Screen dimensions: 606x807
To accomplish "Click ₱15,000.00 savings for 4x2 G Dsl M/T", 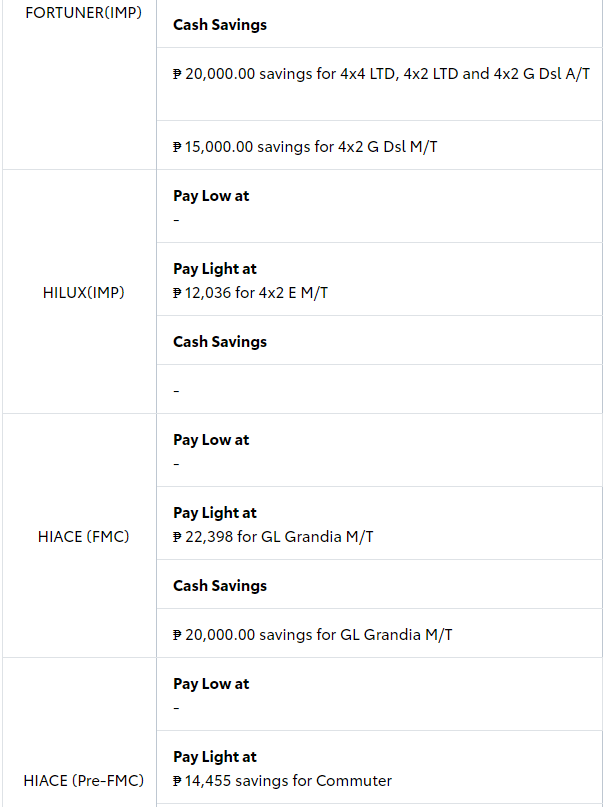I will pos(305,147).
